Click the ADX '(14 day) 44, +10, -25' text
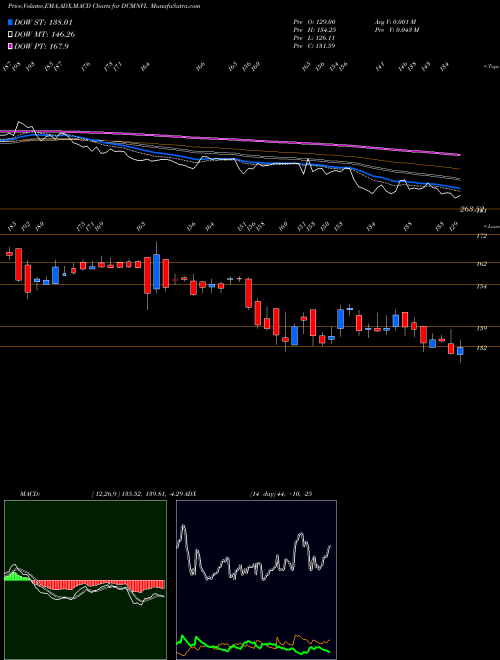 click(281, 494)
